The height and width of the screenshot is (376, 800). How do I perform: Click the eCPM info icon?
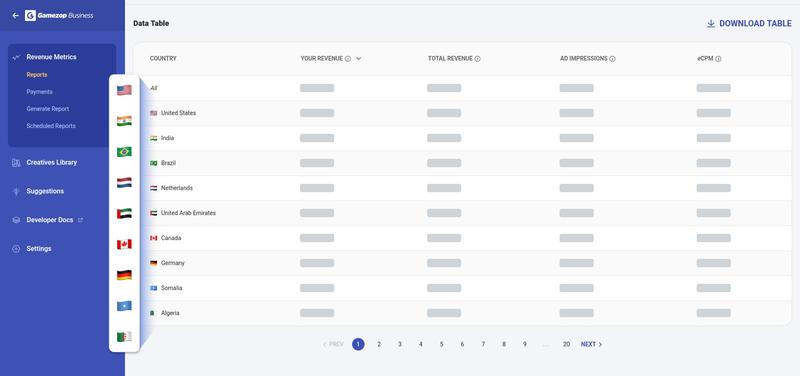pos(718,59)
